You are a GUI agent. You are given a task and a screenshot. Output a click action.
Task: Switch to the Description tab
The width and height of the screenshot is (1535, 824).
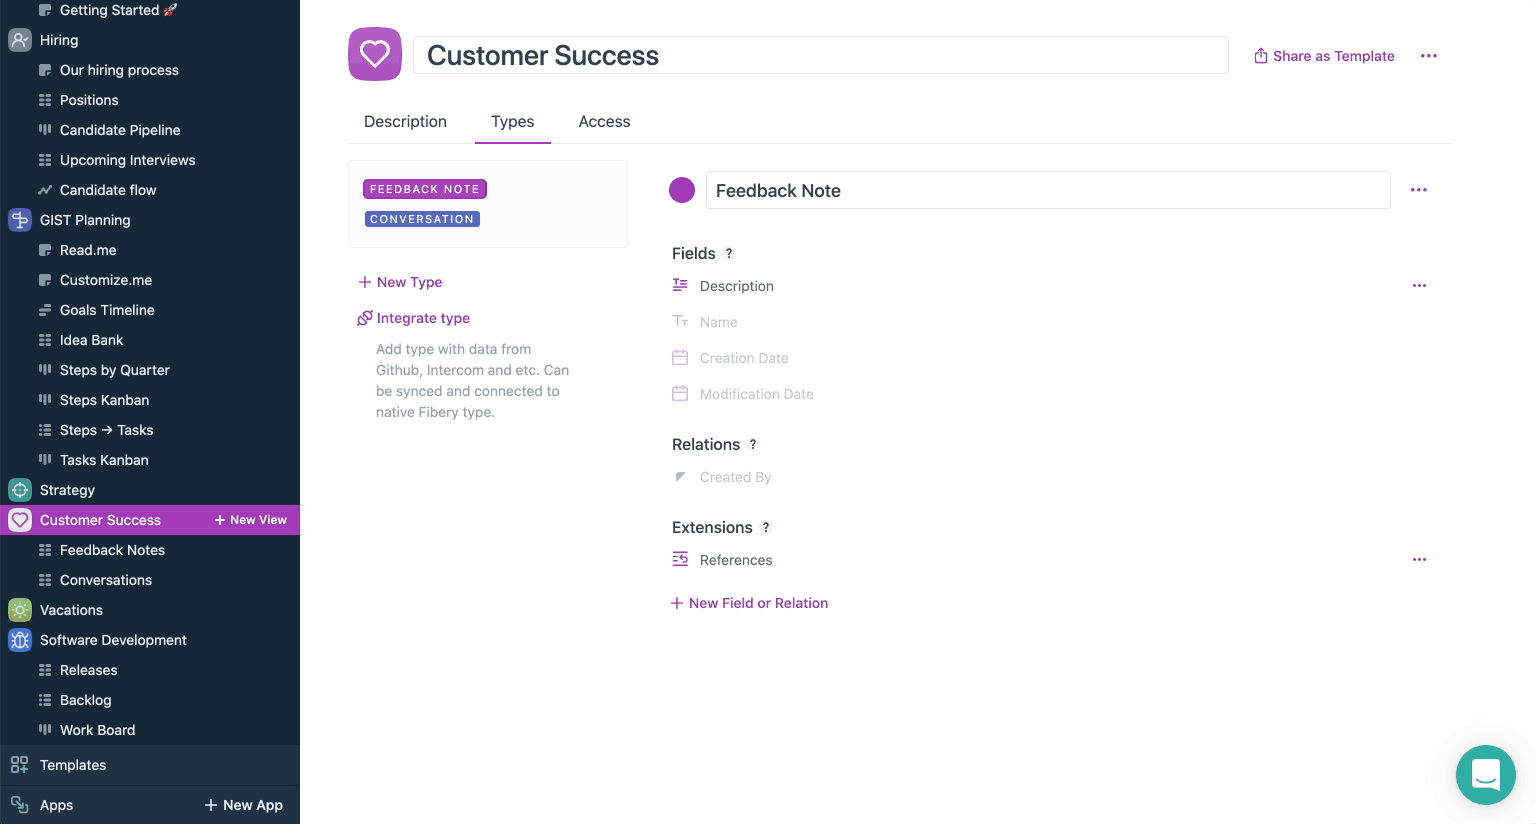[405, 121]
